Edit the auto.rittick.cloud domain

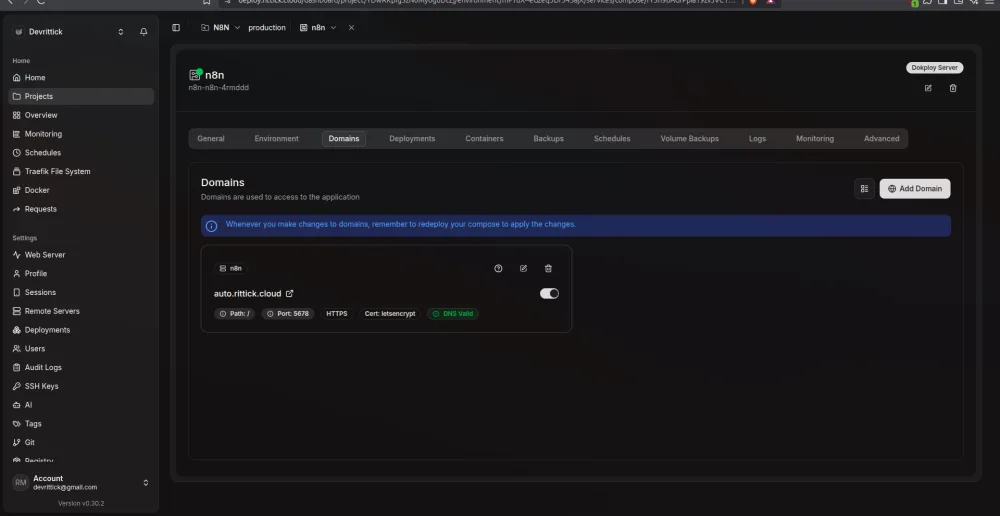(x=524, y=269)
